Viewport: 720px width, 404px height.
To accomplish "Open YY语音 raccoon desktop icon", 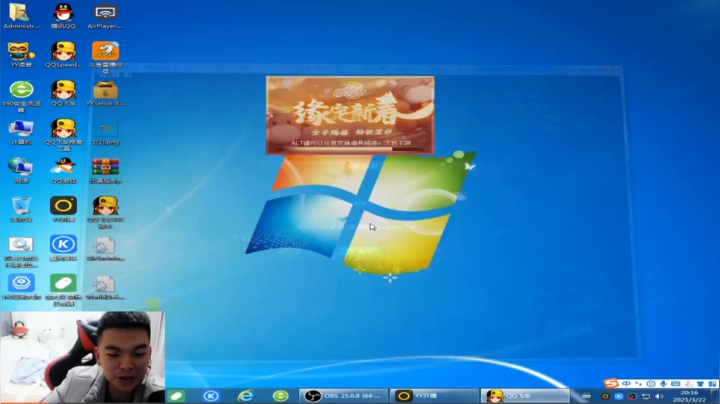I will click(x=21, y=54).
